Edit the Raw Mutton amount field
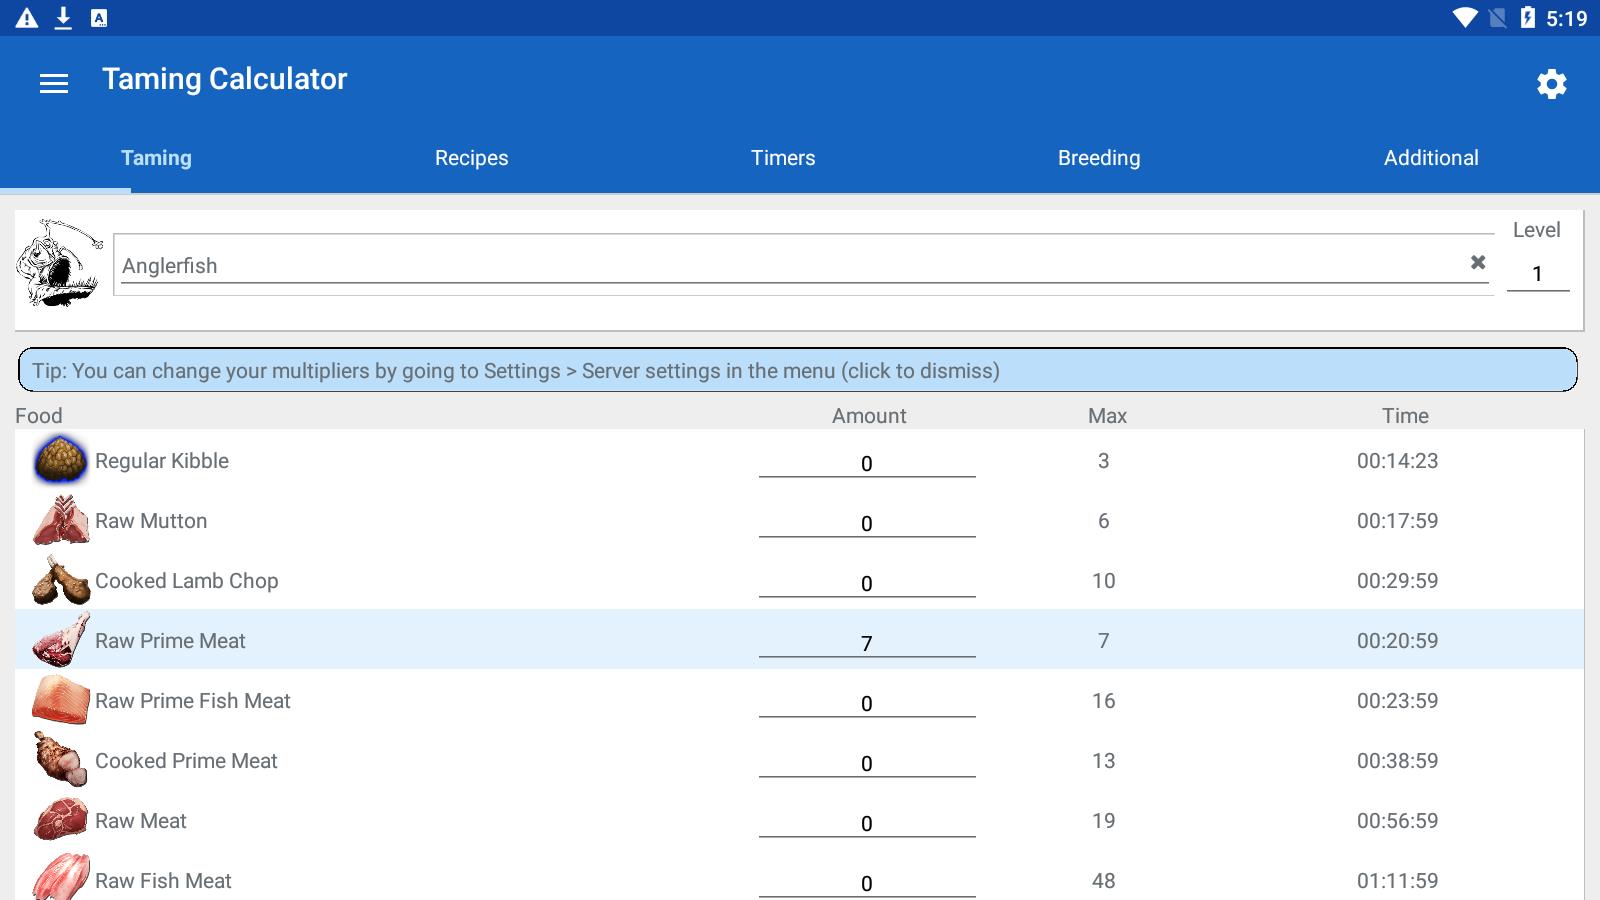Screen dimensions: 1600x900 [866, 523]
